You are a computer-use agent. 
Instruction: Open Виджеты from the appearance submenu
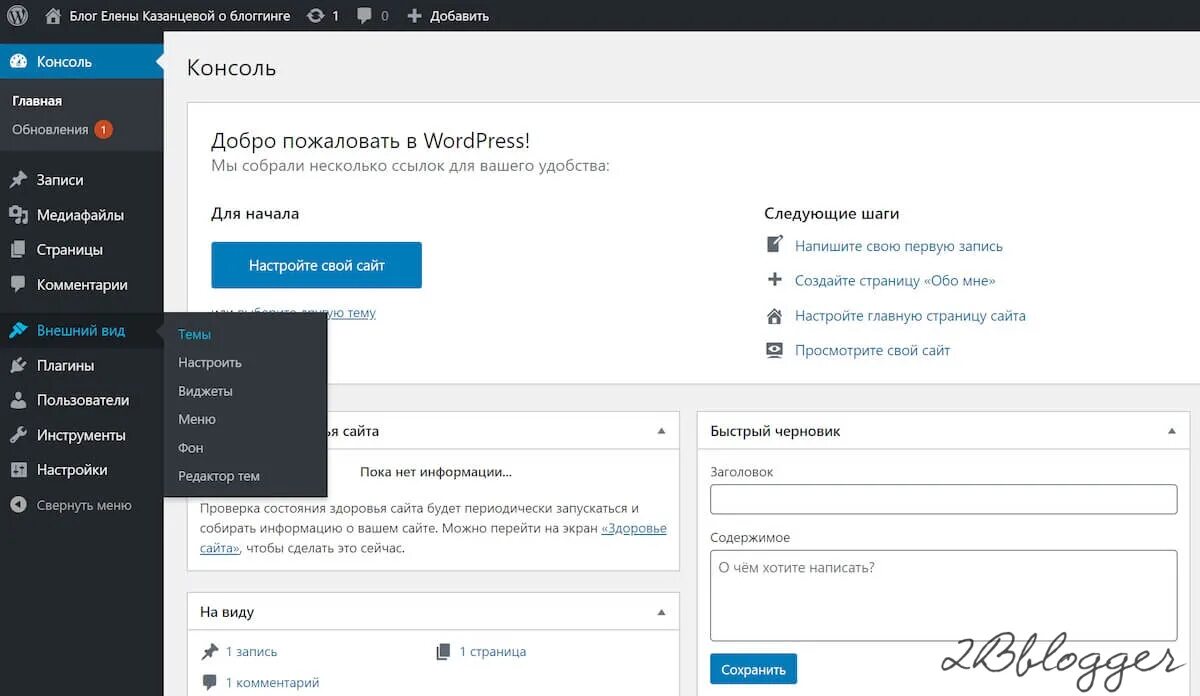(205, 391)
